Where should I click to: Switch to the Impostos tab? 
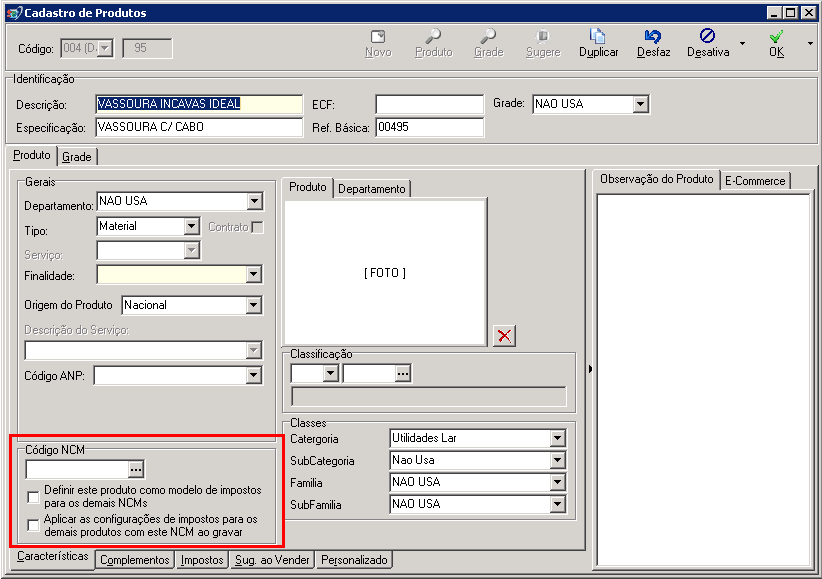click(202, 560)
